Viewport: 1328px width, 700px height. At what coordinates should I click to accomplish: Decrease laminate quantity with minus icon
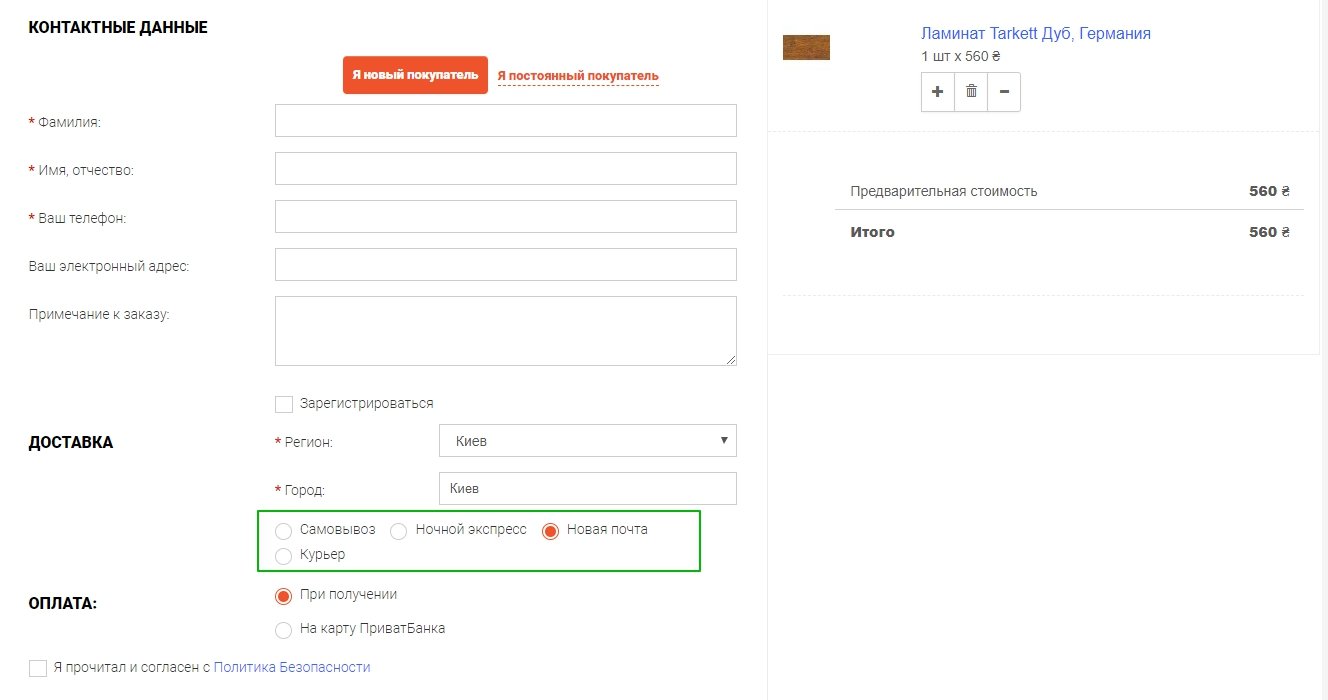coord(1004,92)
